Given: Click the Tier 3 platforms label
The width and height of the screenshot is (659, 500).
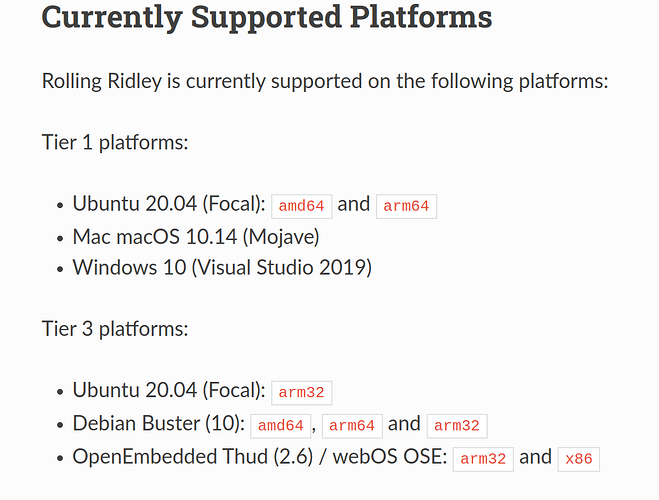Looking at the screenshot, I should point(115,329).
